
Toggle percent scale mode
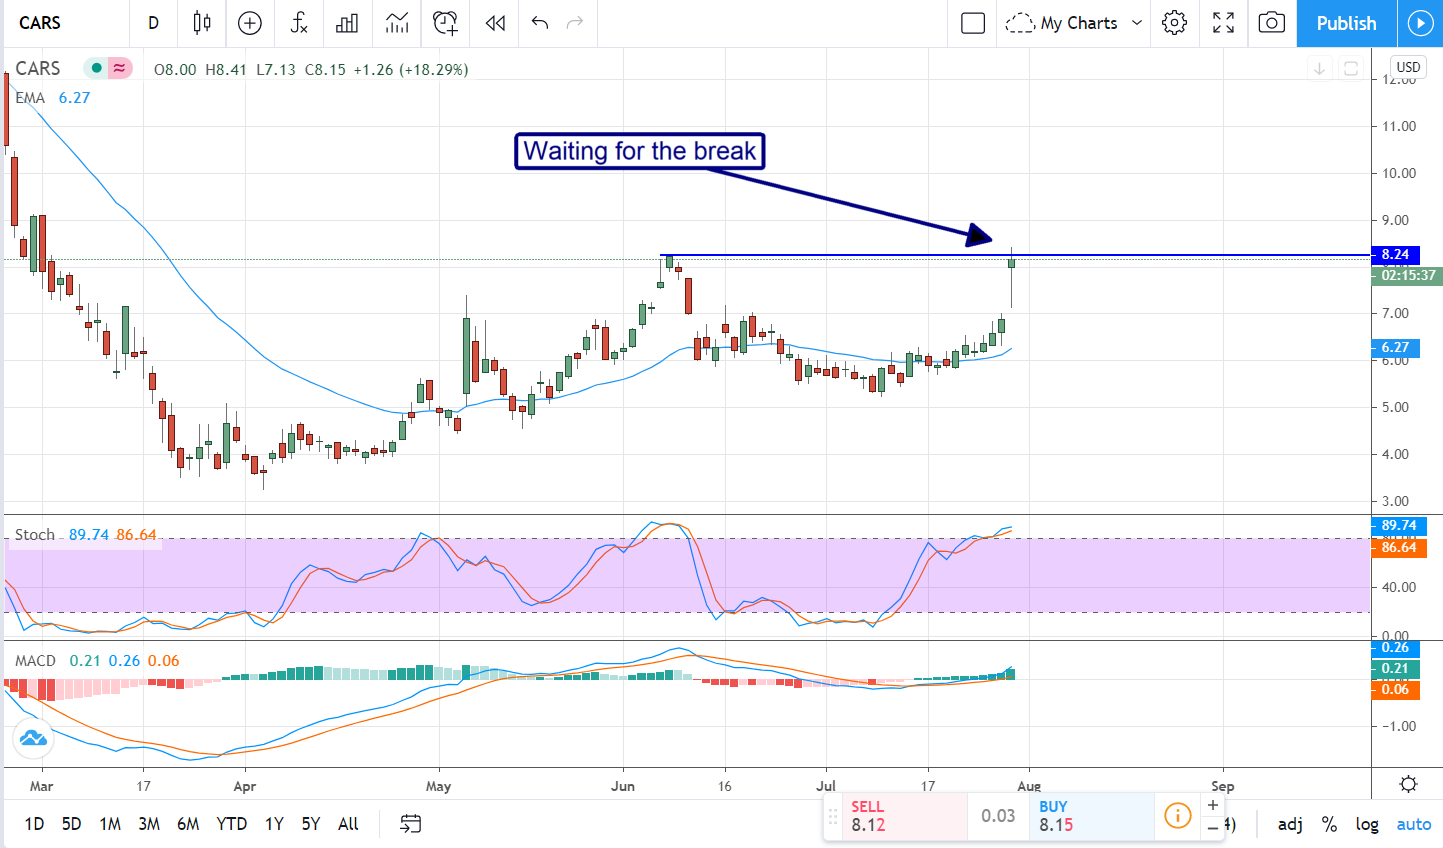coord(1329,824)
